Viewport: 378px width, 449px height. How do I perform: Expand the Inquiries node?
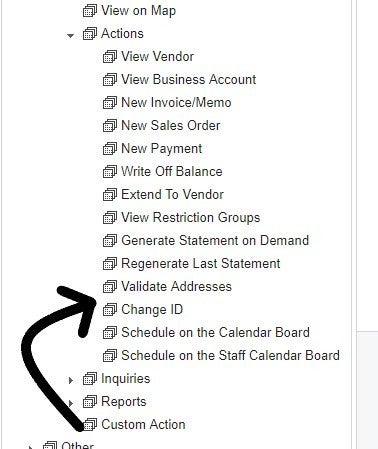[x=70, y=380]
